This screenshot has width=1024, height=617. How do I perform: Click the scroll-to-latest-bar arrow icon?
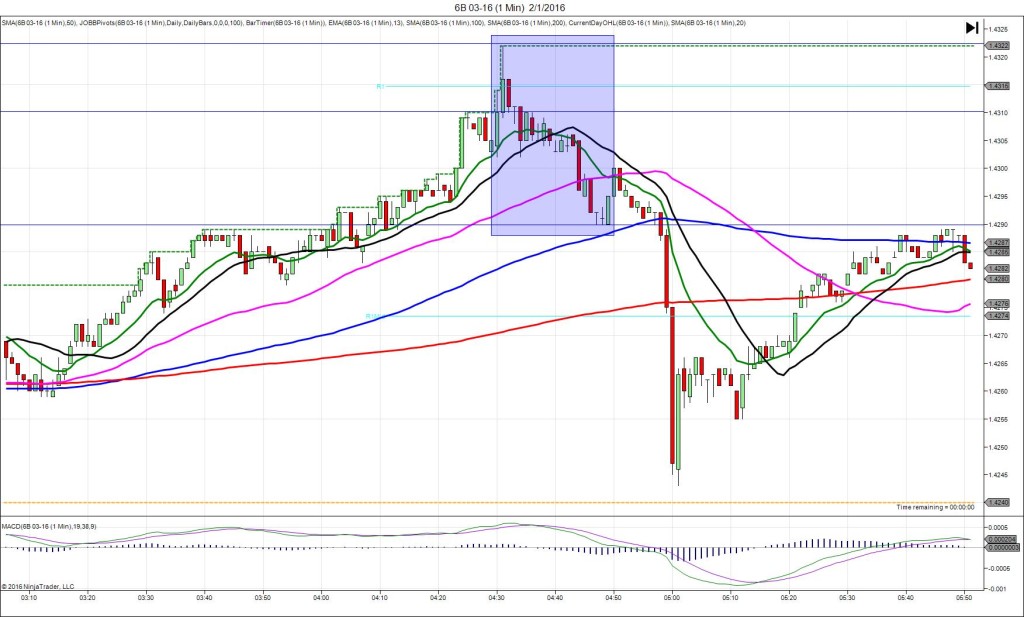972,28
